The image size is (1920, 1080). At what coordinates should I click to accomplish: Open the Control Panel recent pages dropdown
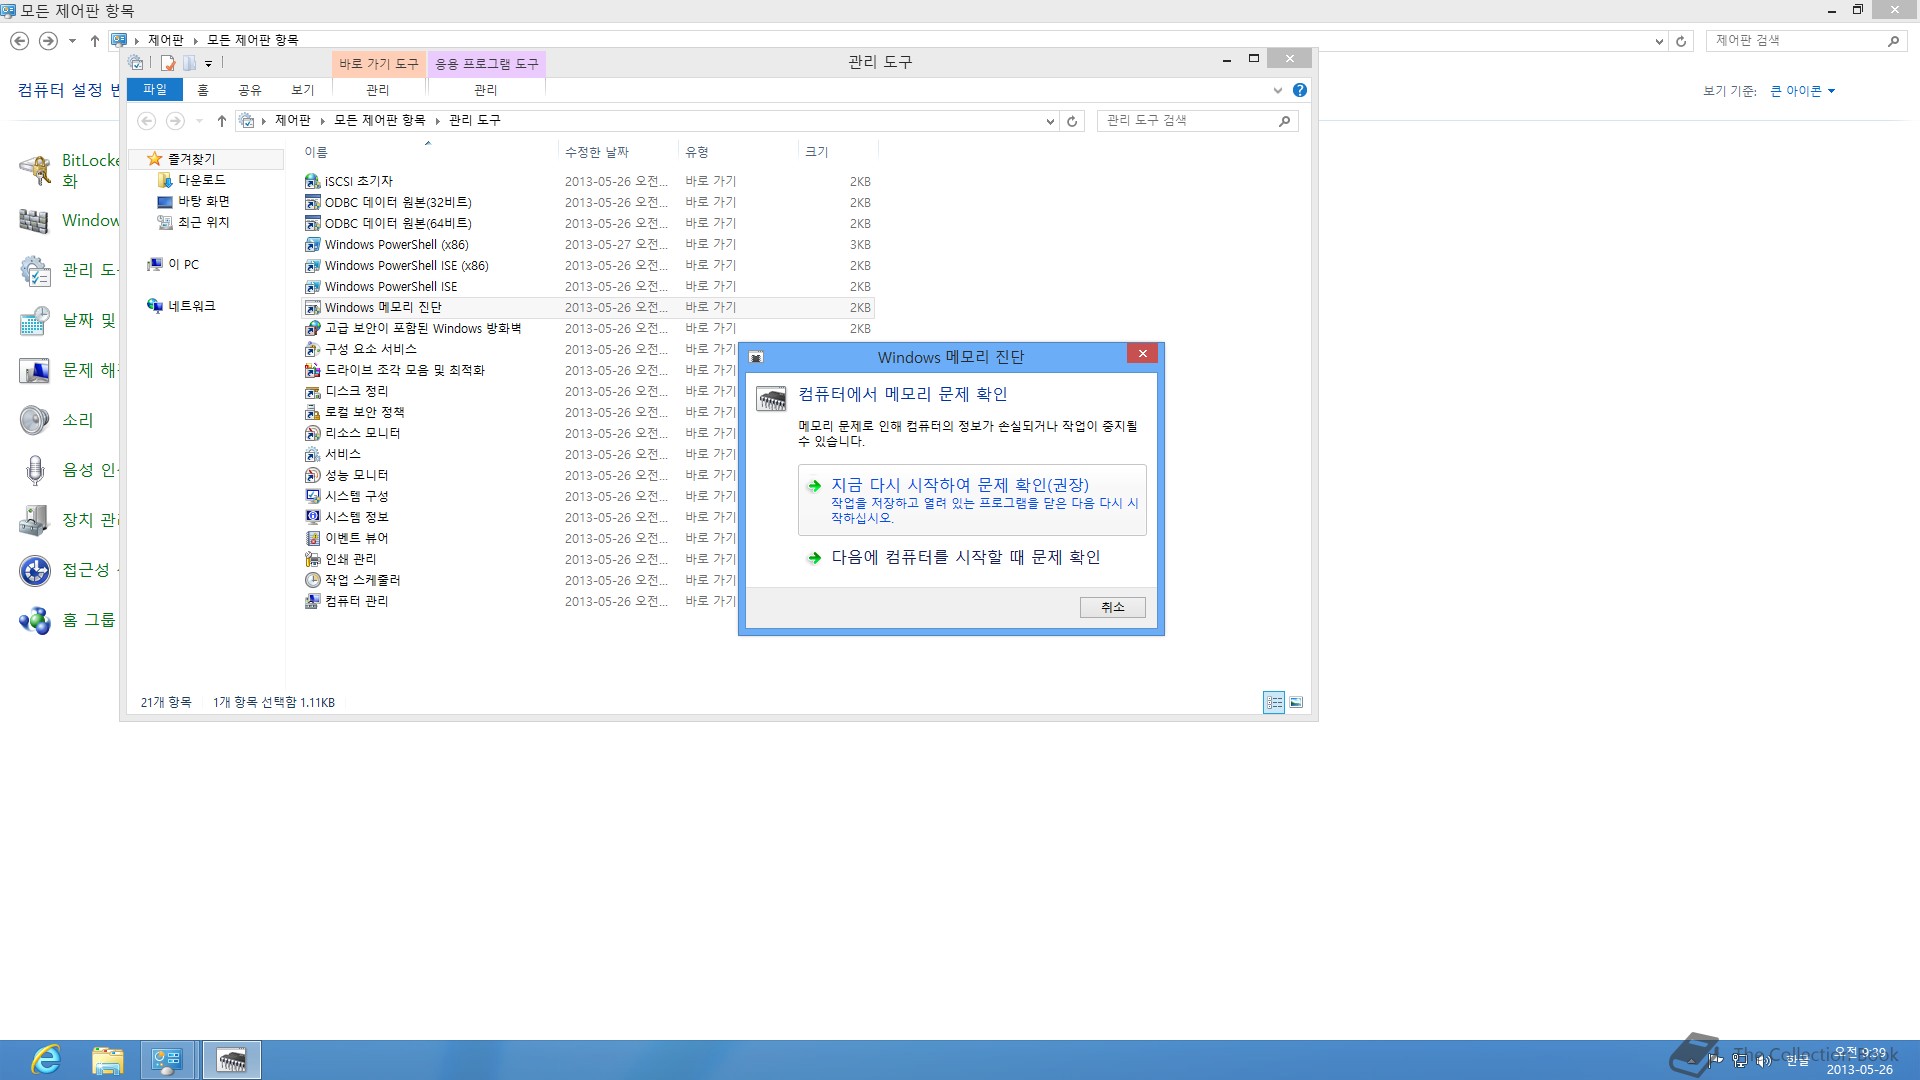72,41
